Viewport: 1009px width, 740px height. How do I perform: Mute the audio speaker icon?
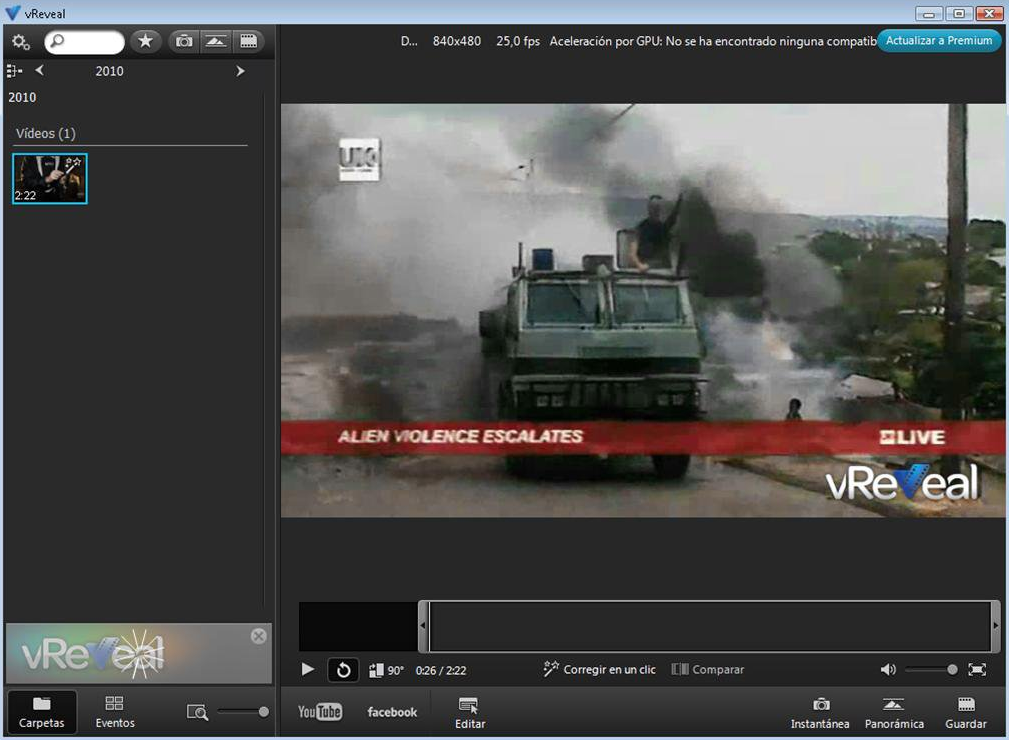point(888,670)
